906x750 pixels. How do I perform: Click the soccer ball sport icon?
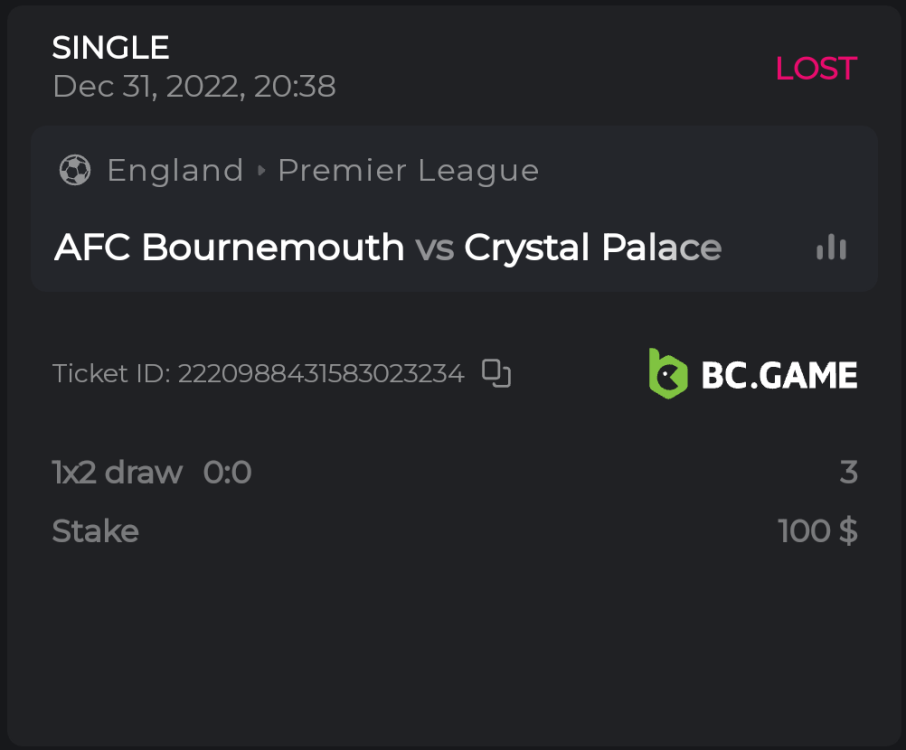pyautogui.click(x=75, y=171)
